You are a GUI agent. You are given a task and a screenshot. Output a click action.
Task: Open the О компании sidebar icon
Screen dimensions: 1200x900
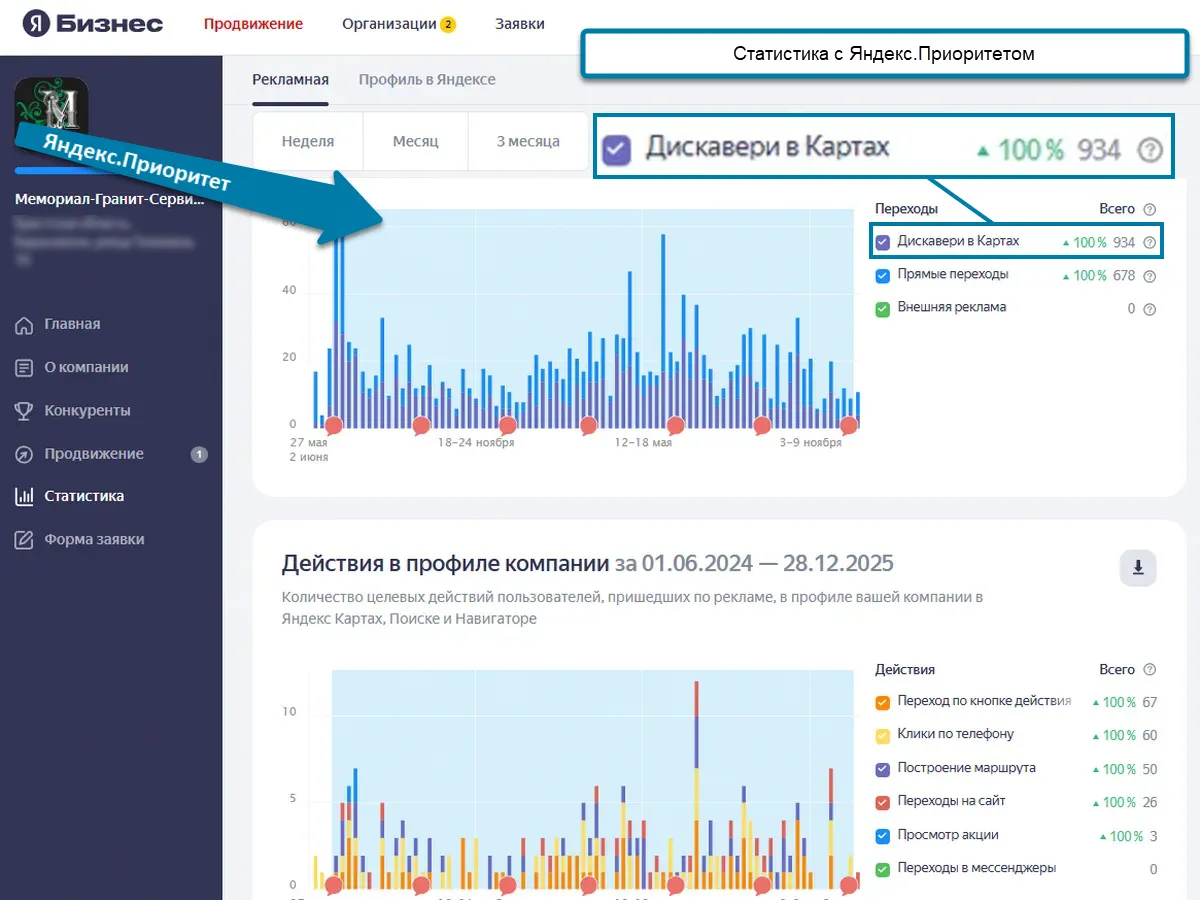(25, 368)
